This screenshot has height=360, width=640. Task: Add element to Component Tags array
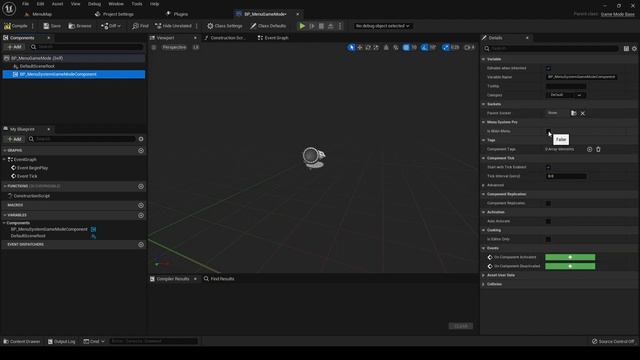(x=589, y=149)
